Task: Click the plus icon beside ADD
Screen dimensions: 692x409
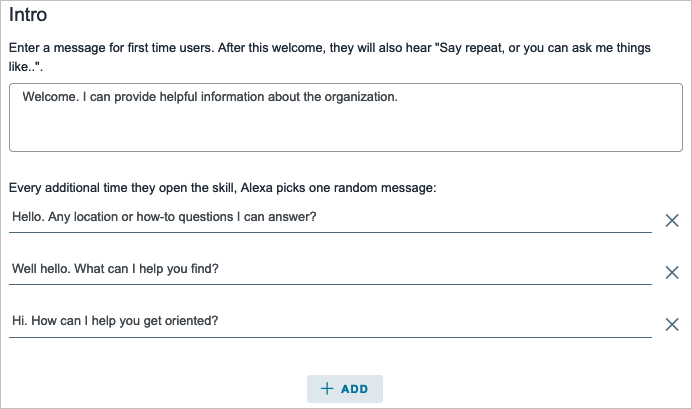Action: coord(327,388)
